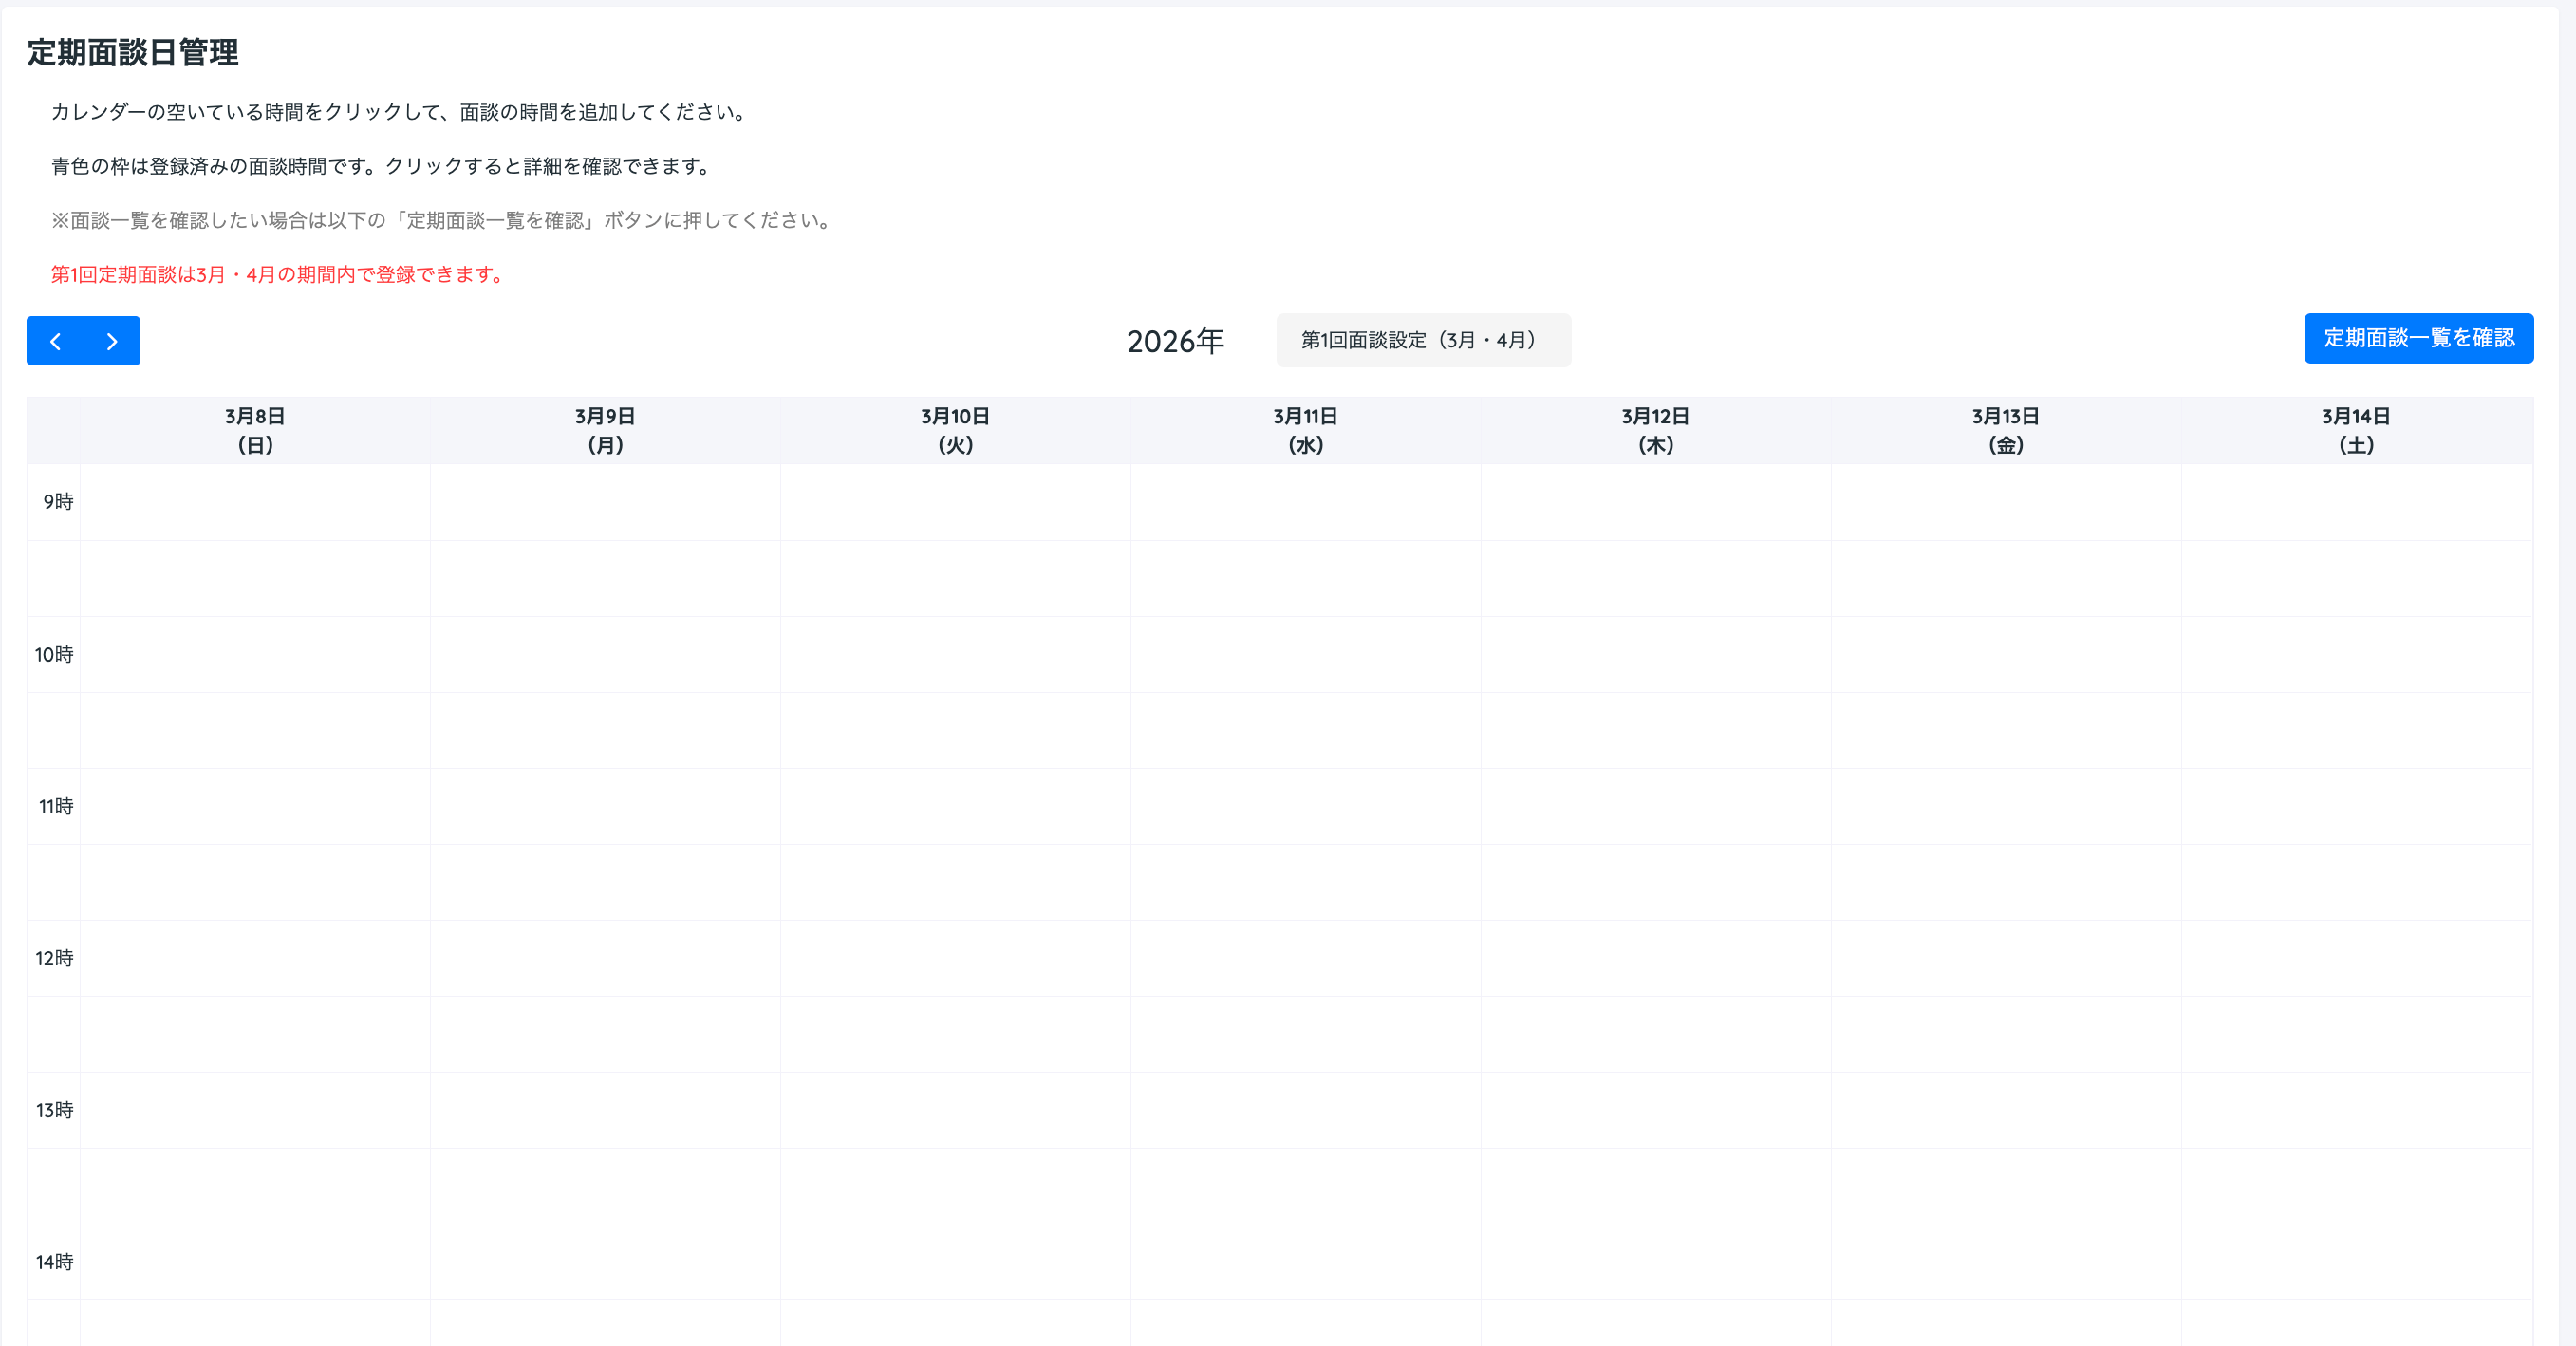
Task: Select 9時30分 slot on 3月11日 (水)
Action: [1305, 578]
